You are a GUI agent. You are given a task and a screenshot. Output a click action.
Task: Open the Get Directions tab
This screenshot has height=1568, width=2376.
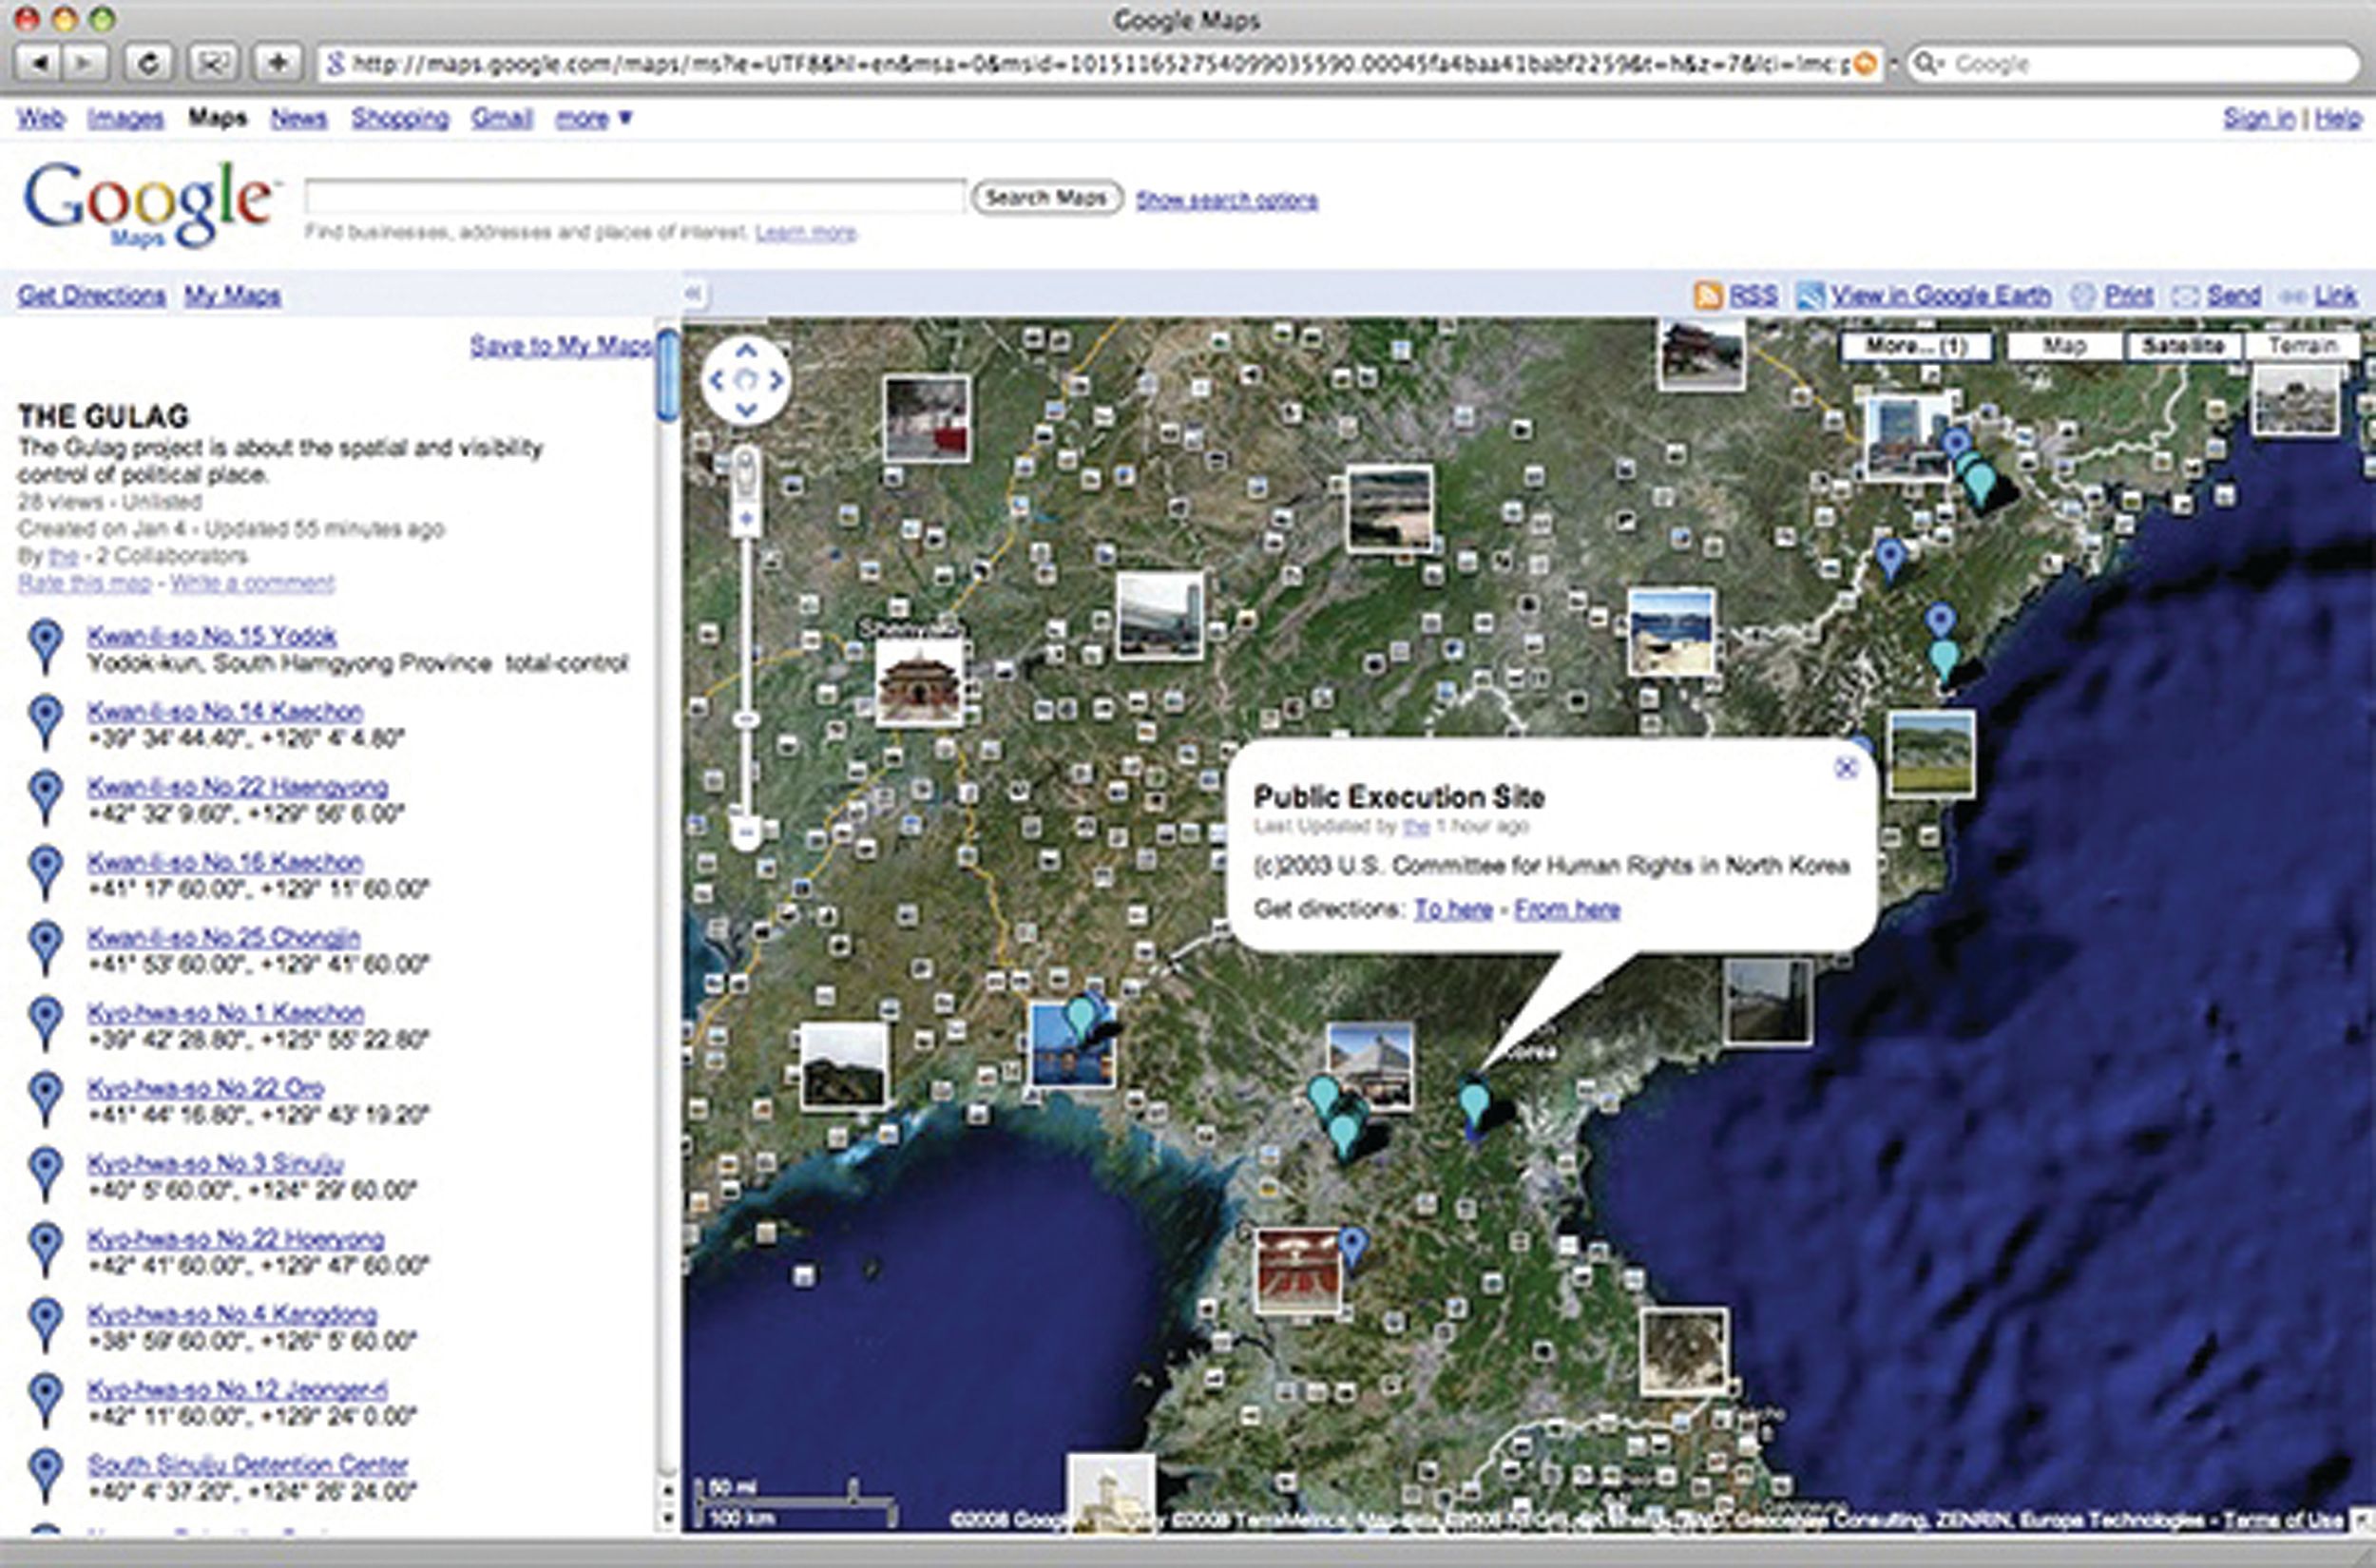pos(91,295)
